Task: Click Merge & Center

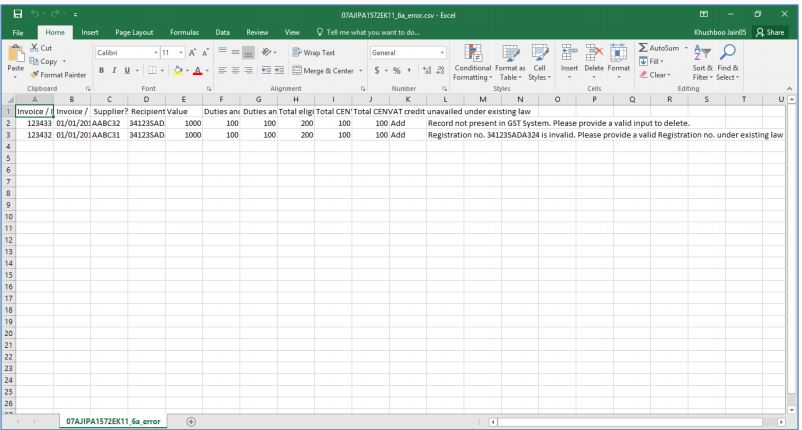Action: pyautogui.click(x=323, y=71)
